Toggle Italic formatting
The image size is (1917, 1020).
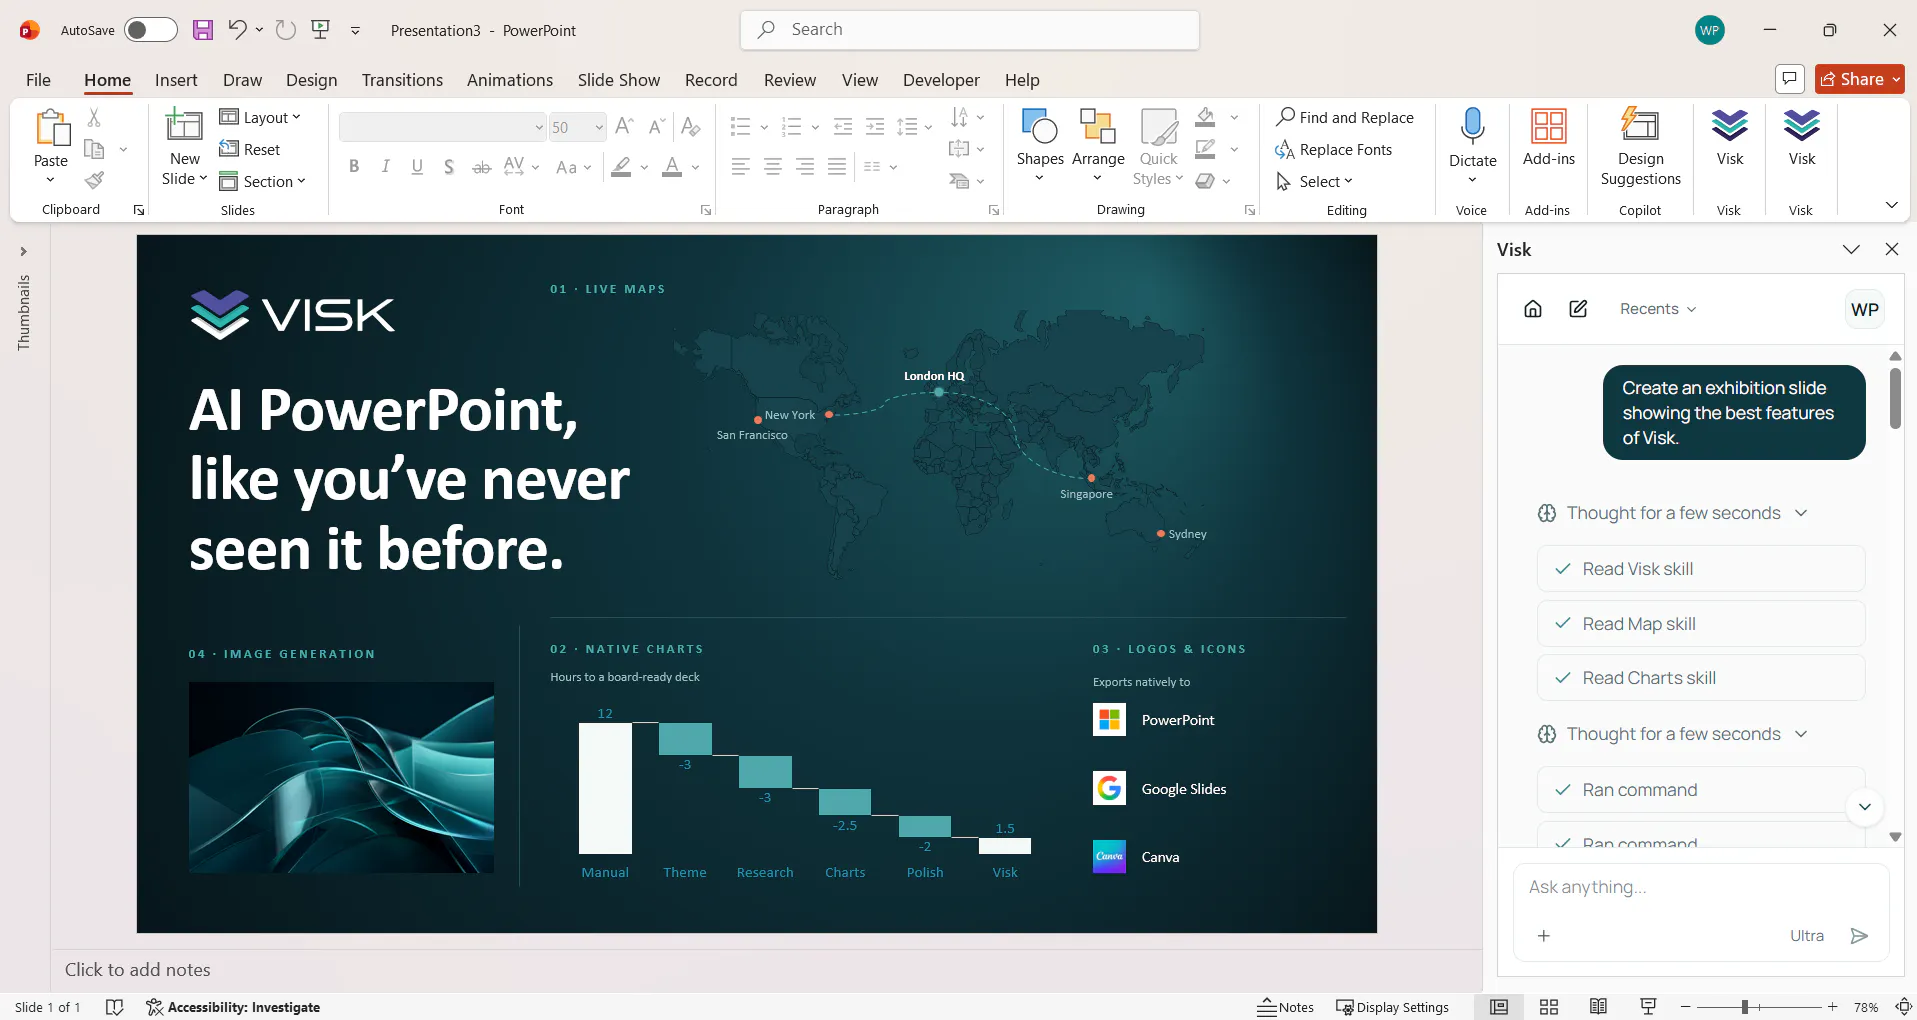click(x=386, y=167)
